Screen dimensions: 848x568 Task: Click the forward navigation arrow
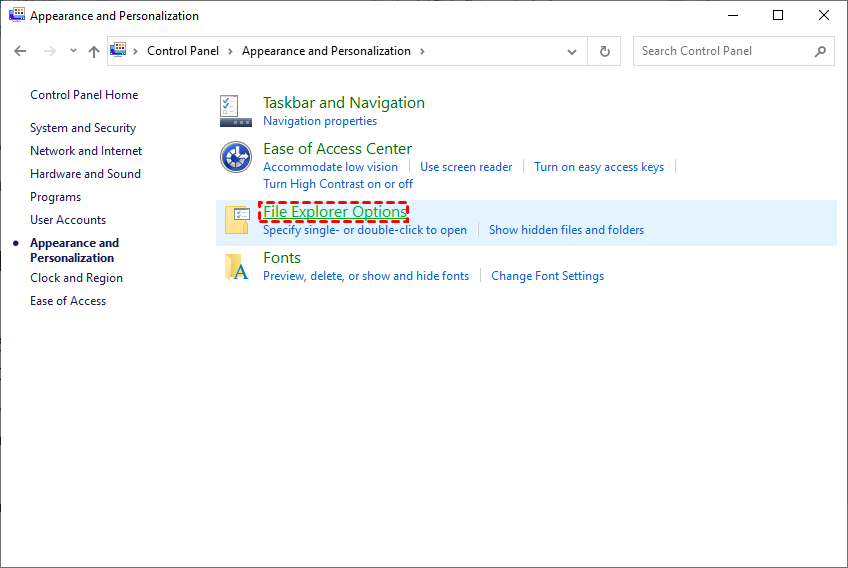(x=49, y=51)
